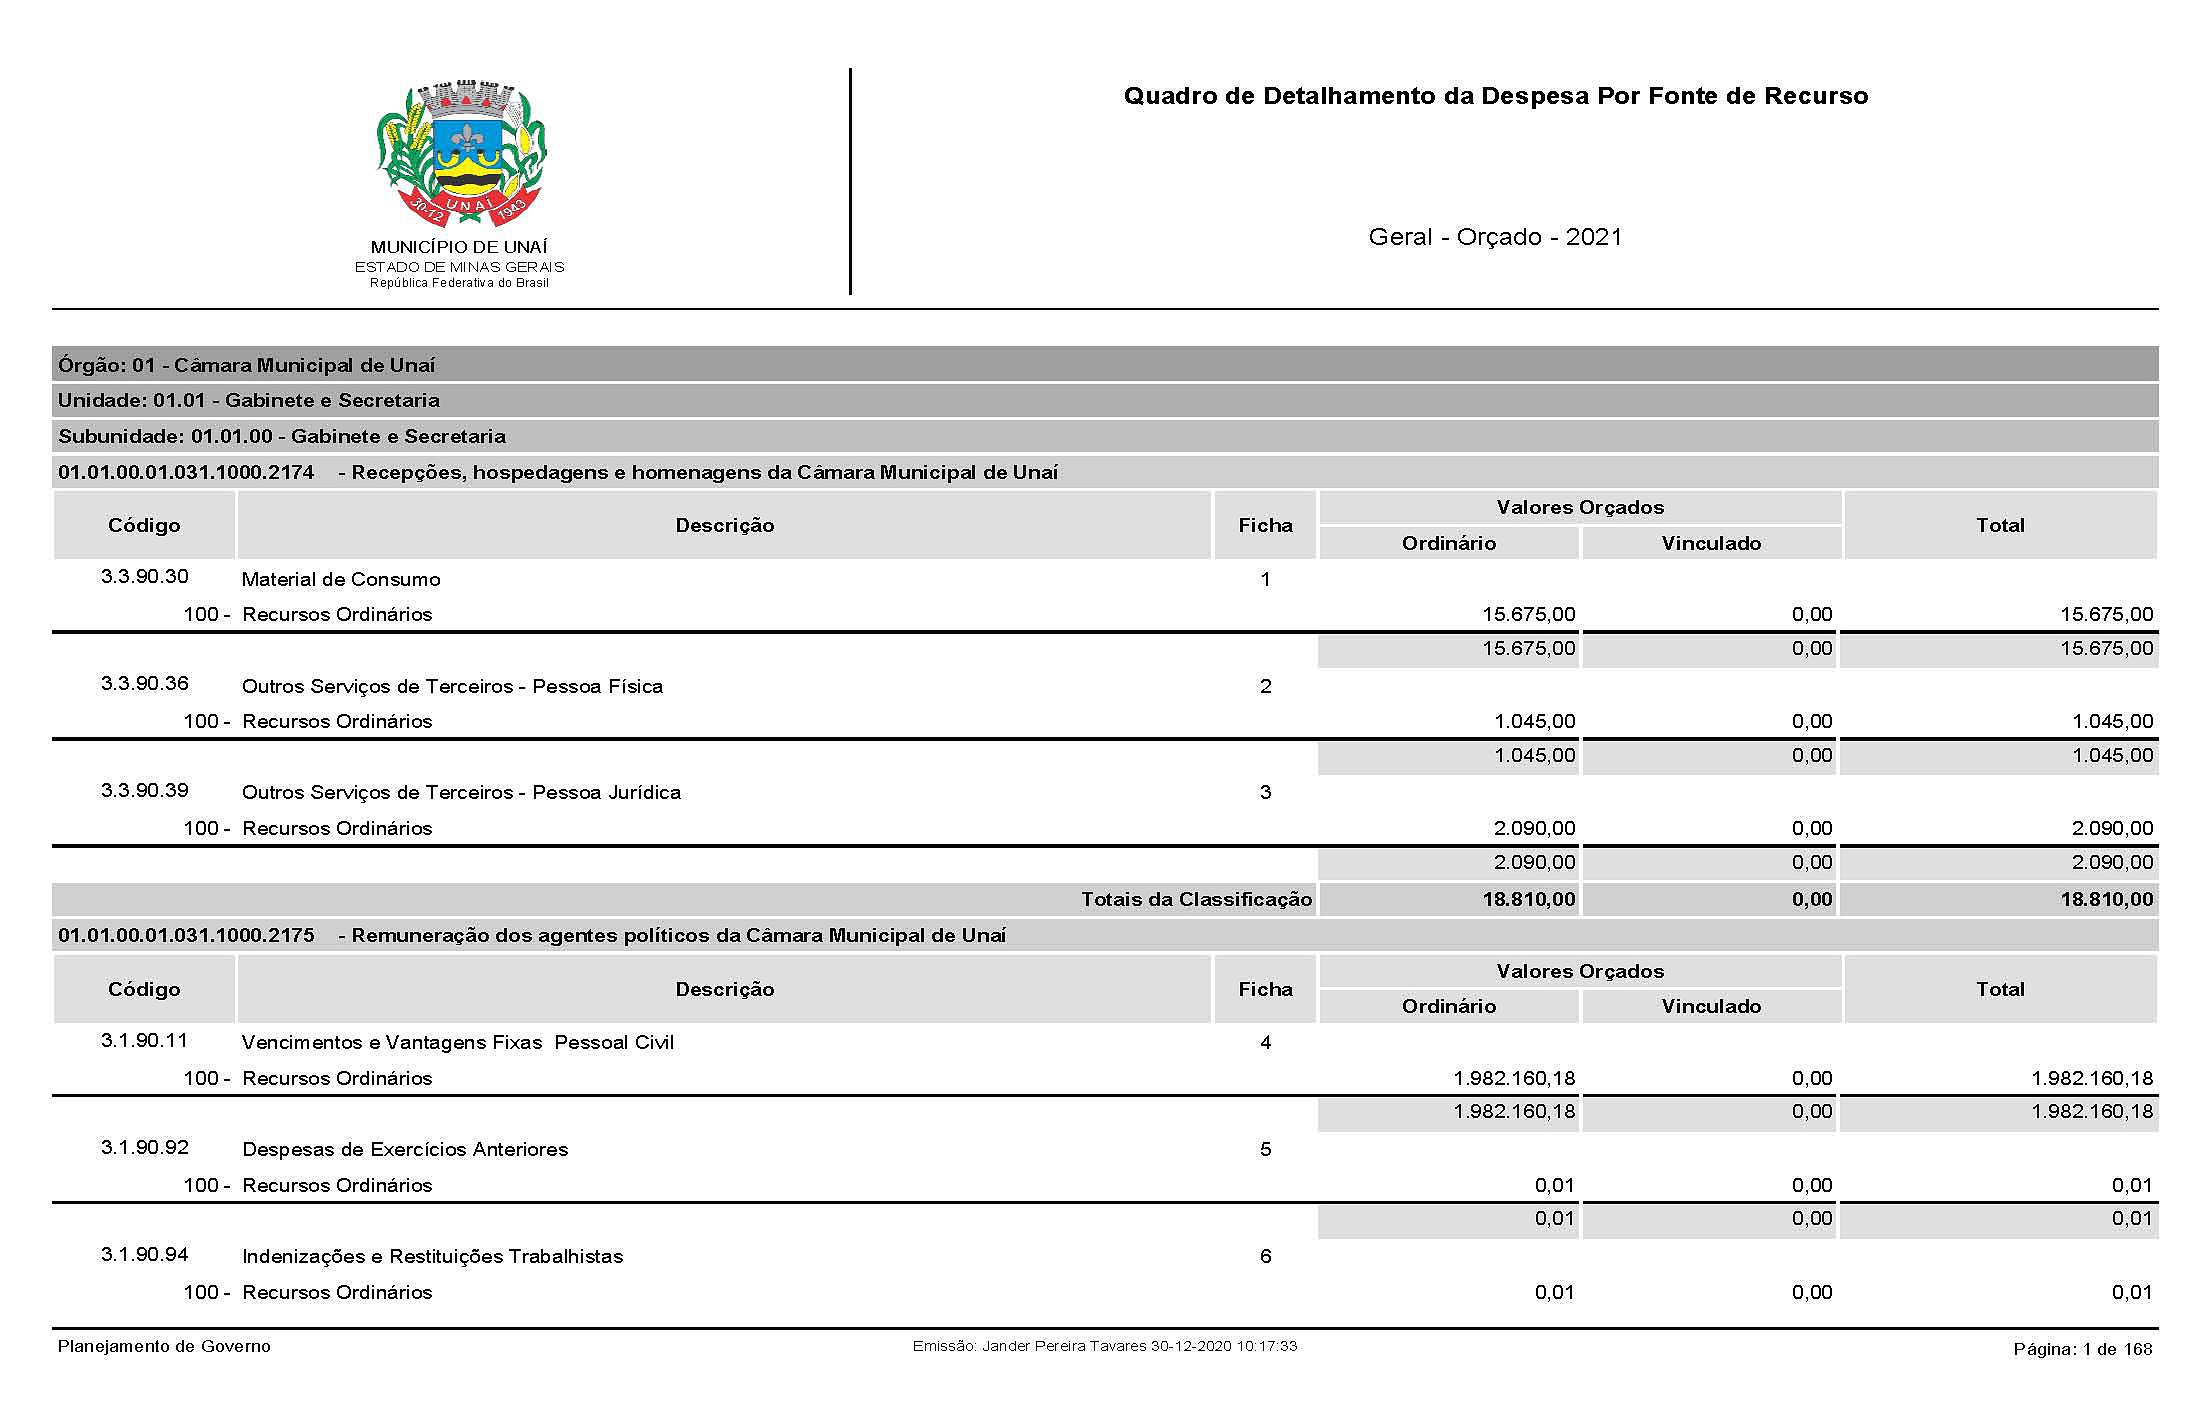Click the first Código column header
The height and width of the screenshot is (1414, 2211).
point(144,525)
